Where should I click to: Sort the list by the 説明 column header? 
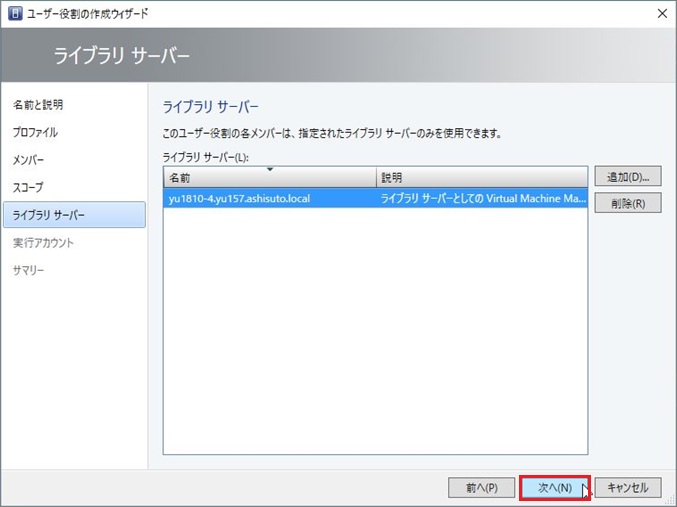tap(480, 178)
